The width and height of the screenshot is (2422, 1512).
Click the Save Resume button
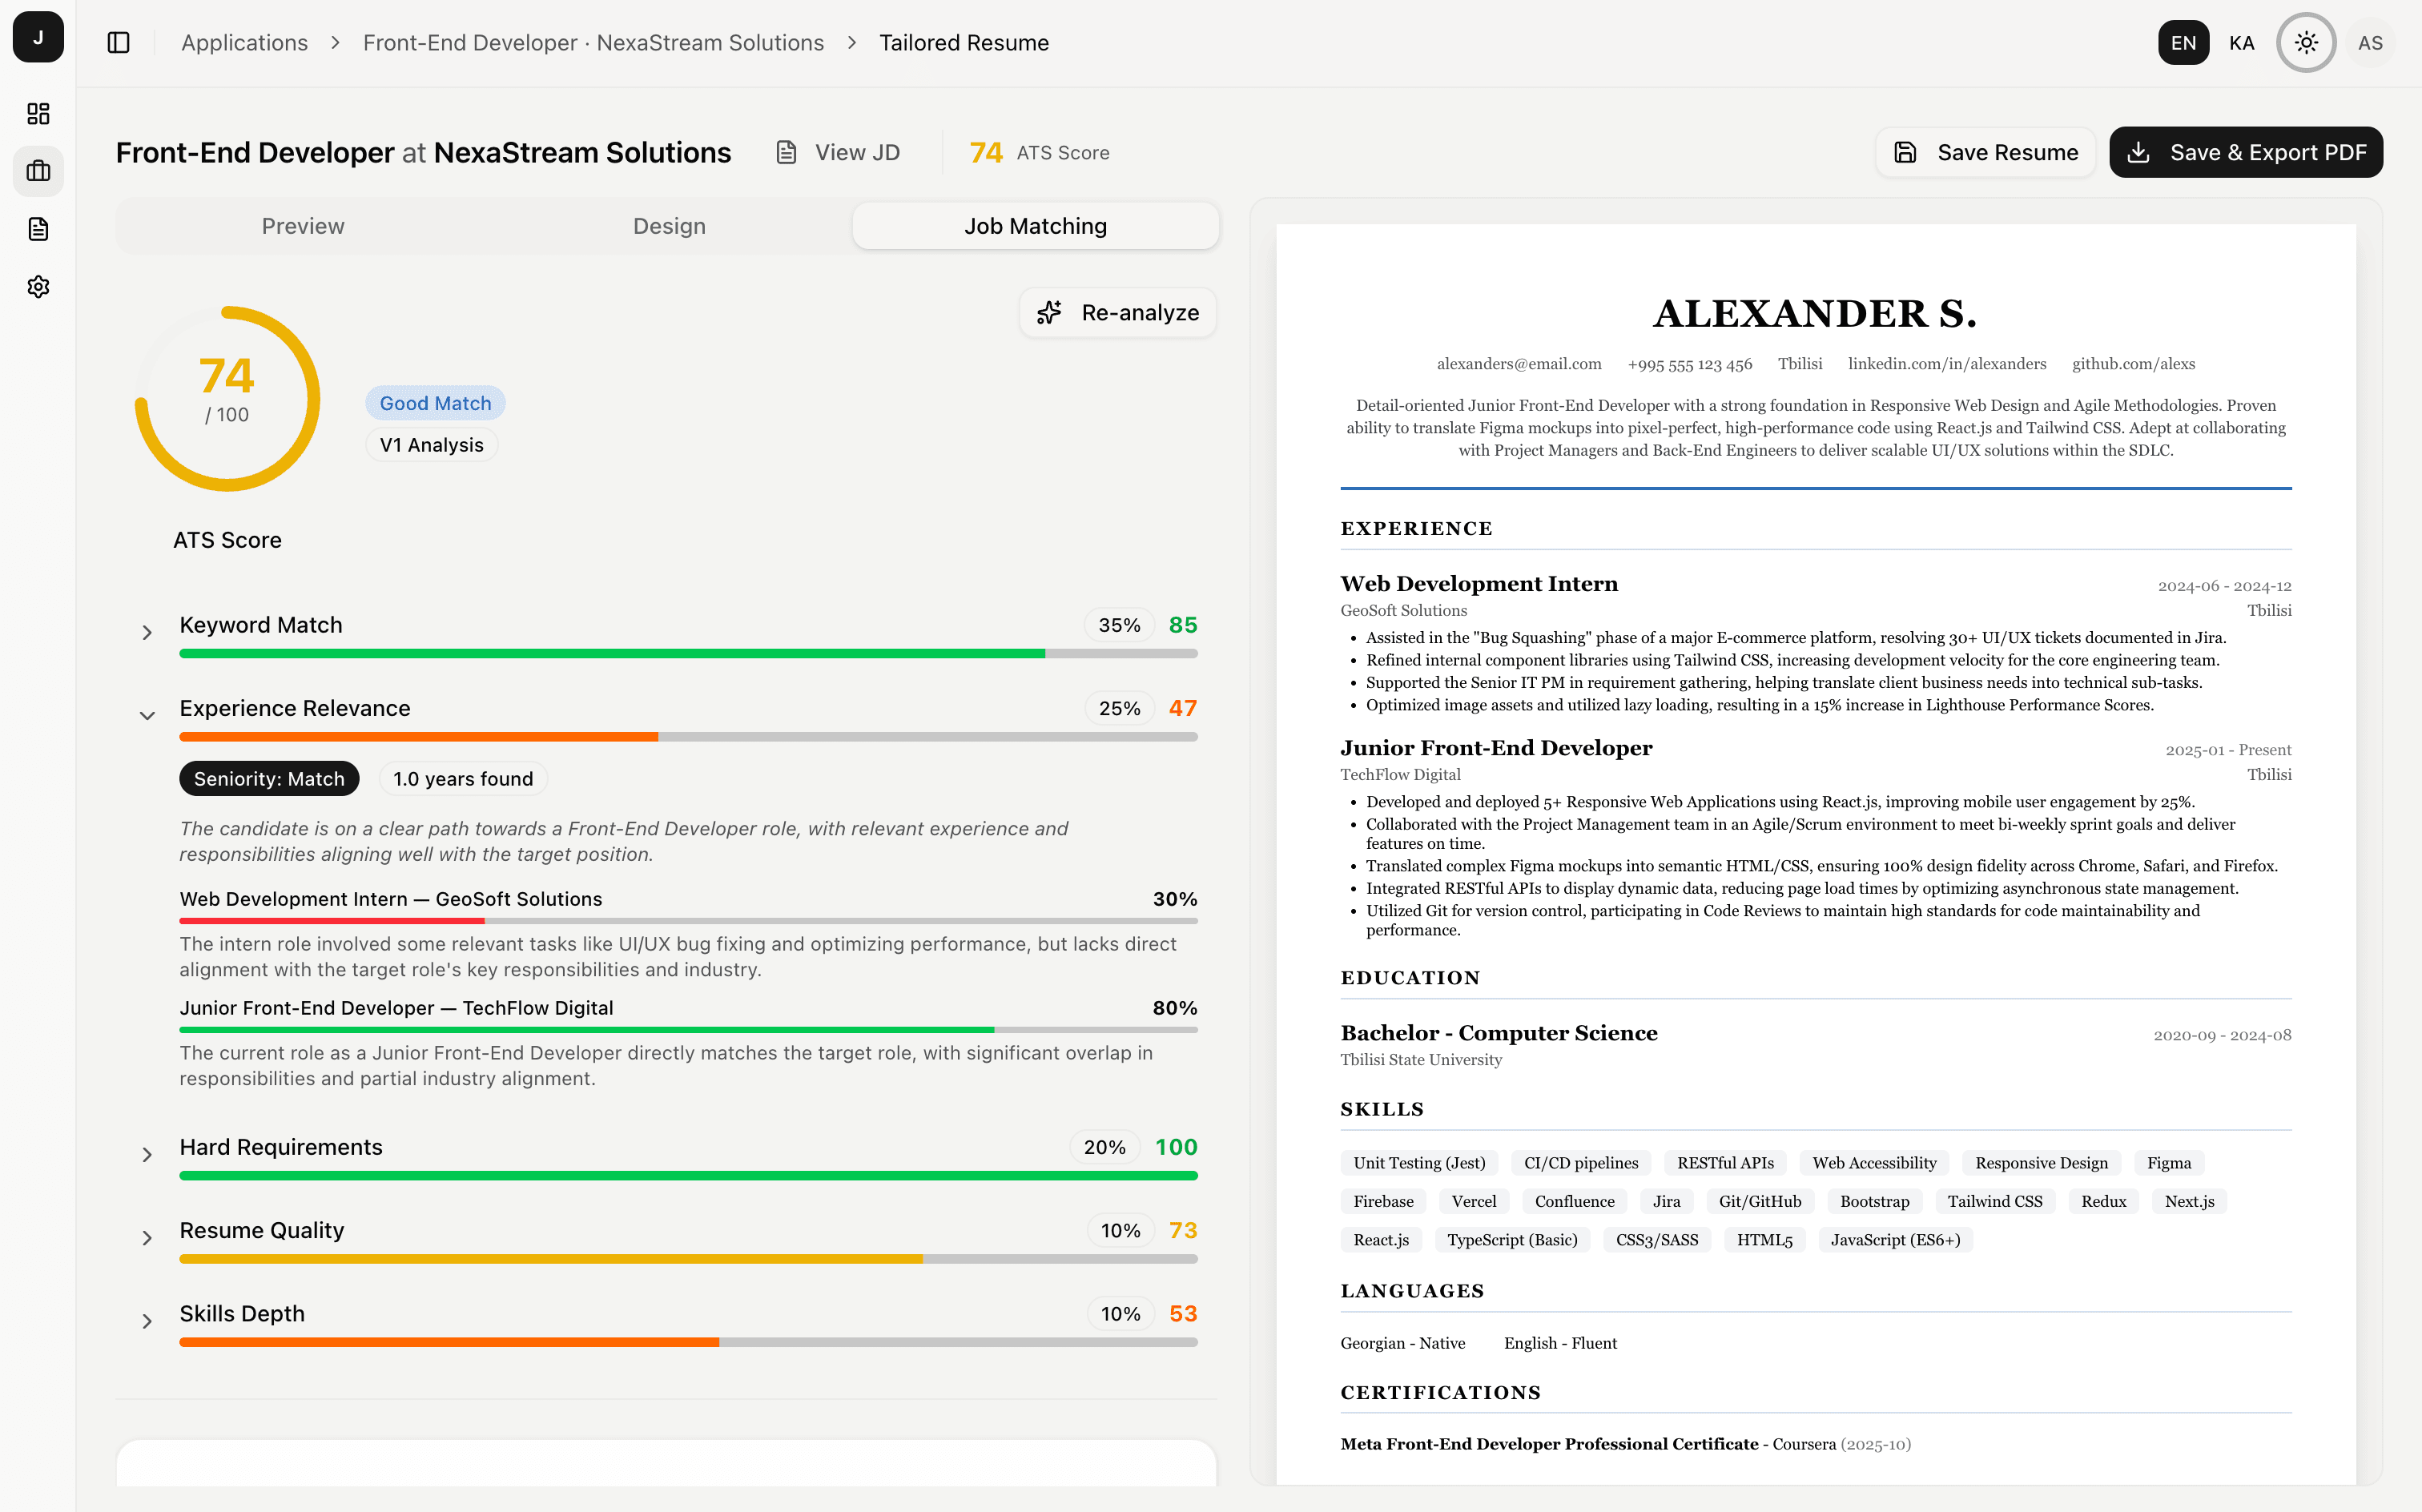tap(1986, 152)
